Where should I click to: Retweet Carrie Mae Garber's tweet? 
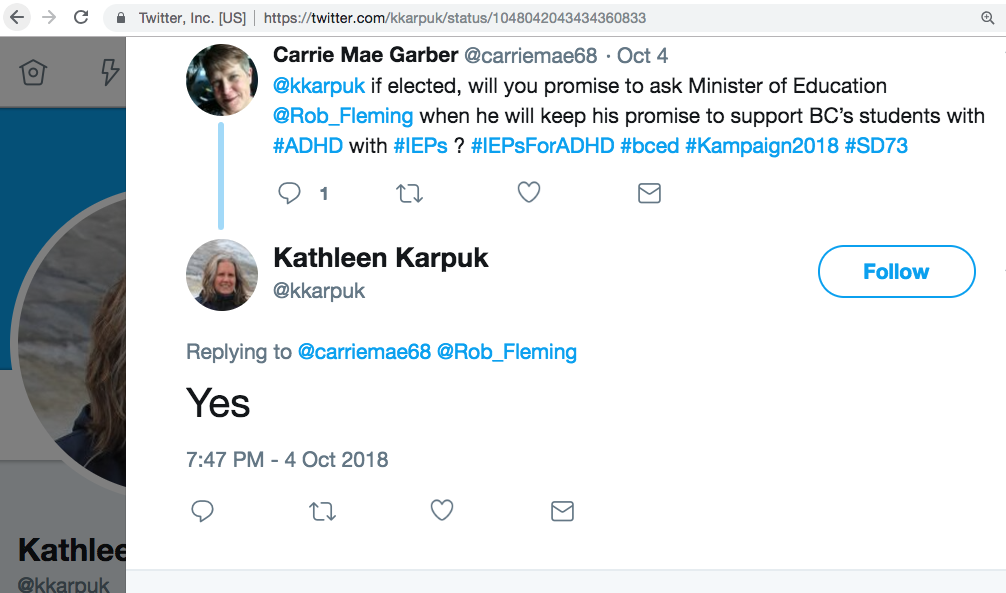pos(410,194)
